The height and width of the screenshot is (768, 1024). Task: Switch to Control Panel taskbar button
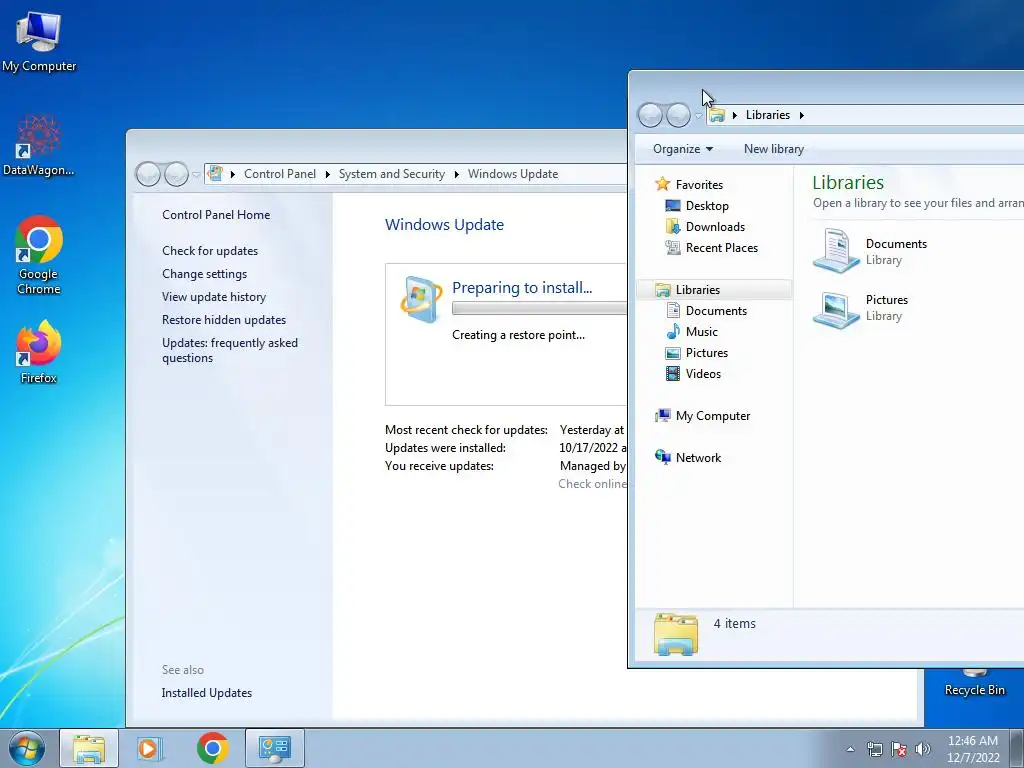(274, 748)
